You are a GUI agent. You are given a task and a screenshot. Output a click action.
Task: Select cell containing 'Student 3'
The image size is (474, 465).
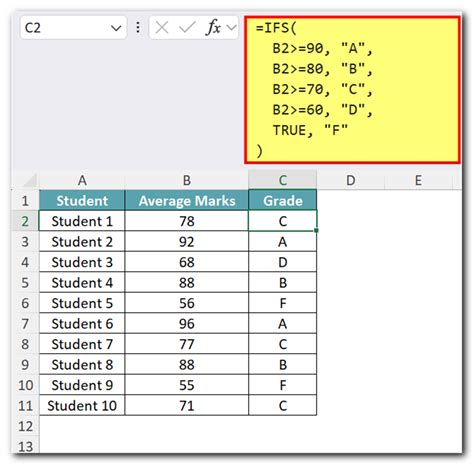(82, 262)
